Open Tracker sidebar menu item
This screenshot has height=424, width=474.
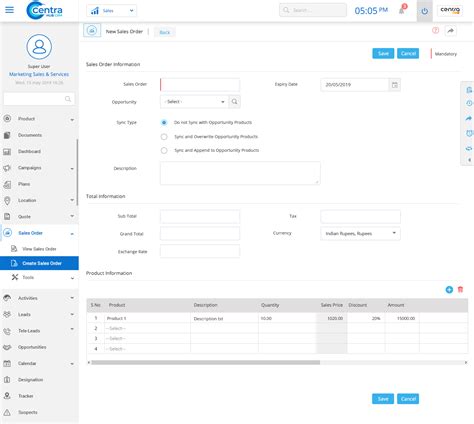[x=39, y=396]
